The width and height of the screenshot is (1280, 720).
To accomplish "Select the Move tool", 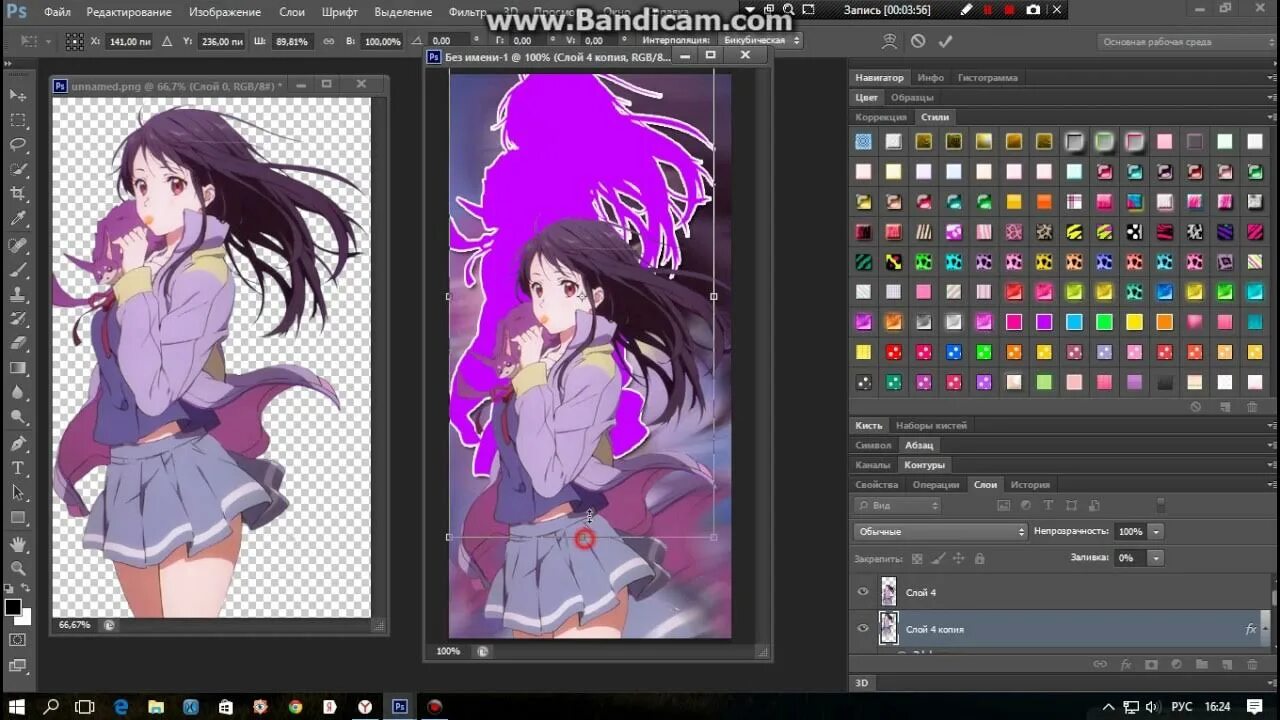I will point(18,95).
